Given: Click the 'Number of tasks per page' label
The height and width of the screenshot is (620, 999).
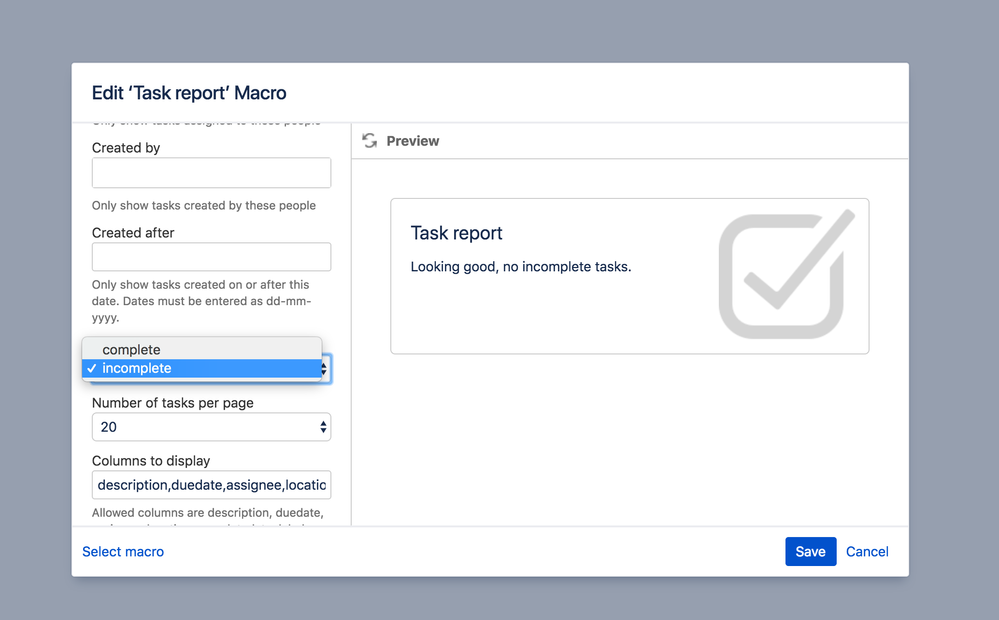Looking at the screenshot, I should pyautogui.click(x=173, y=403).
